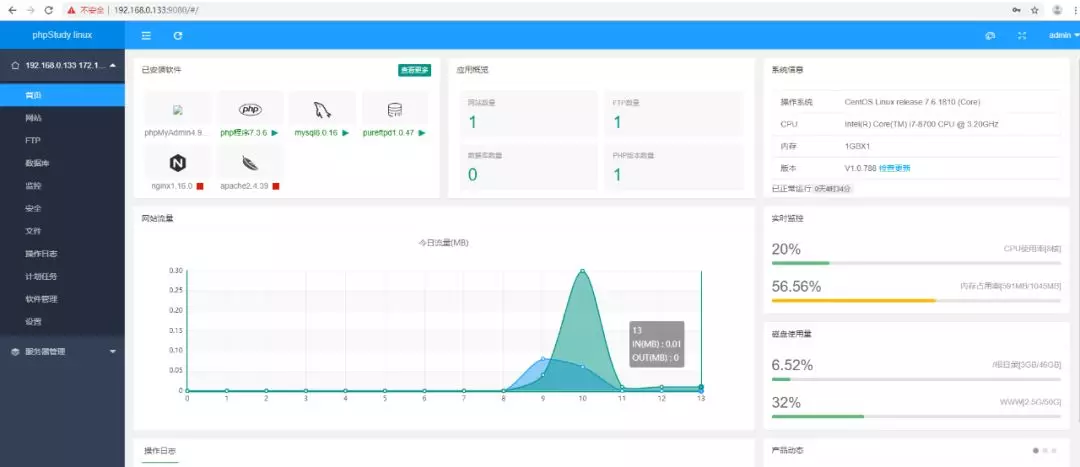Screen dimensions: 1080x467
Task: Toggle mysql8.0.16 green running indicator
Action: 345,132
